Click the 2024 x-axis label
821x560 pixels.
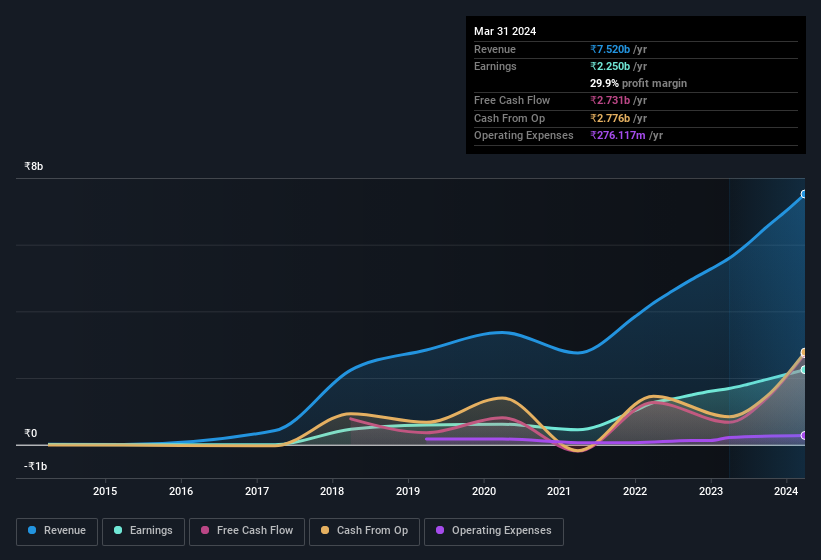pos(786,491)
